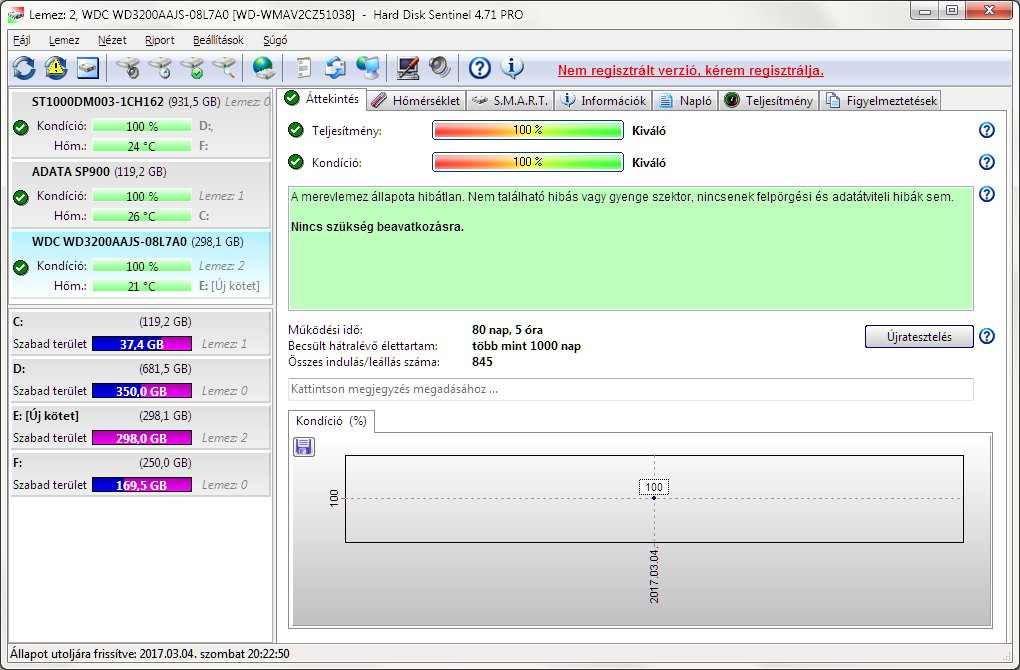Viewport: 1020px width, 670px height.
Task: Click the floppy disk save graph icon
Action: tap(304, 446)
